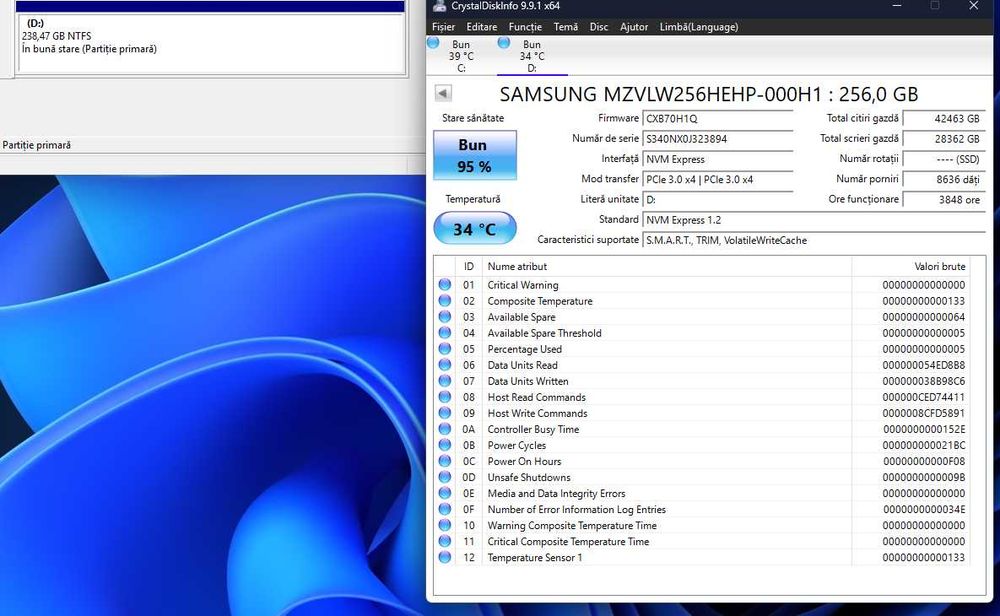Click the 34 °C temperature button
Screen dimensions: 1000x616
click(x=474, y=229)
